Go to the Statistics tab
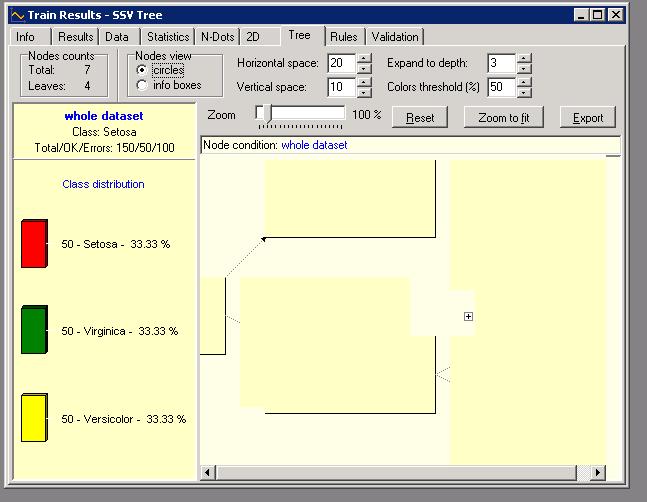Screen dimensions: 647x502 pos(168,37)
